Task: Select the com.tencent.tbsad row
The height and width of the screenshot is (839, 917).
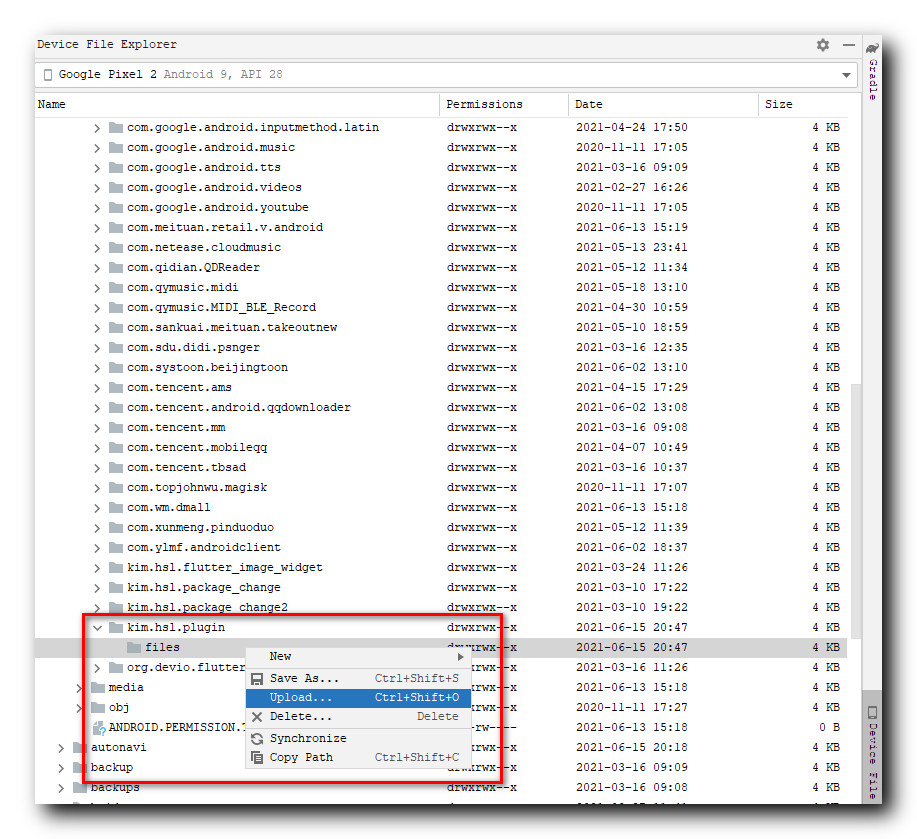Action: [440, 467]
